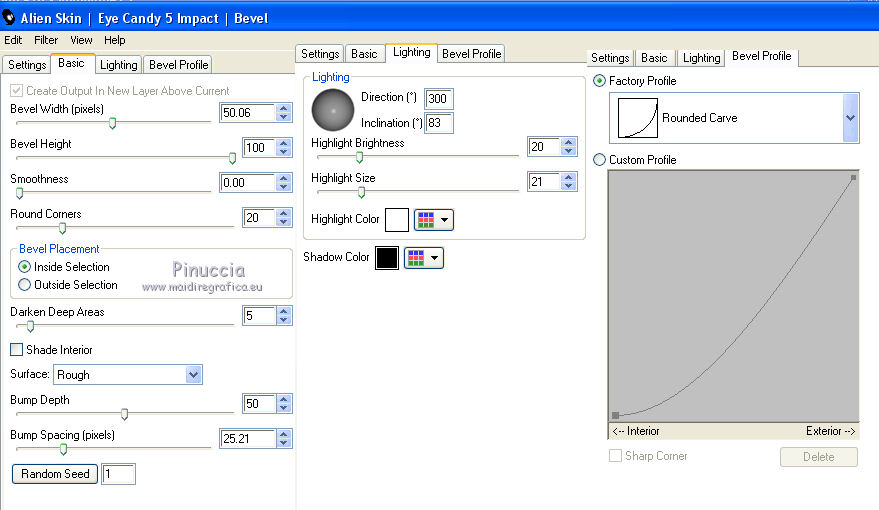This screenshot has width=879, height=510.
Task: Click the Rounded Carve profile thumbnail
Action: point(637,118)
